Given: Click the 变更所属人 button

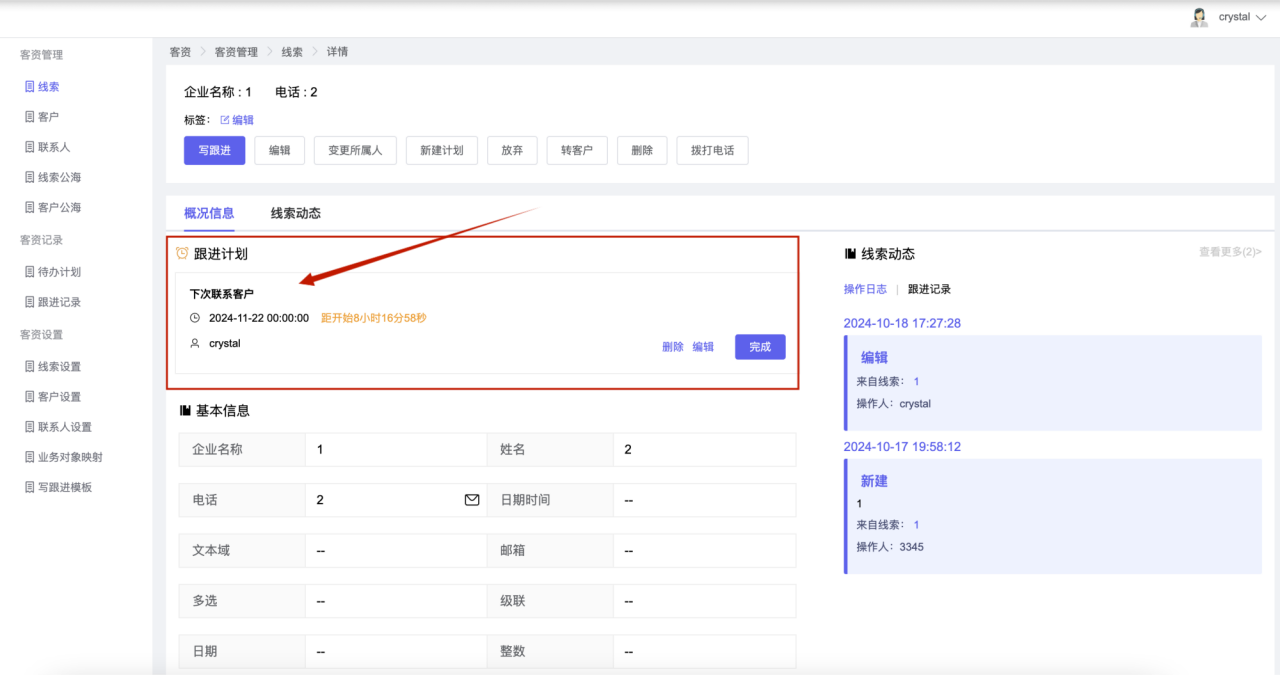Looking at the screenshot, I should (x=355, y=150).
